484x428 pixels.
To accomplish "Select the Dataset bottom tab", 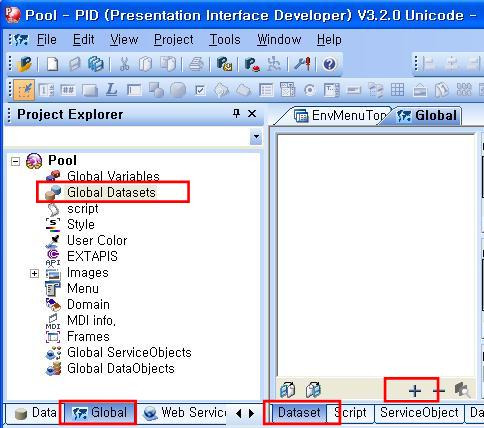I will coord(298,413).
